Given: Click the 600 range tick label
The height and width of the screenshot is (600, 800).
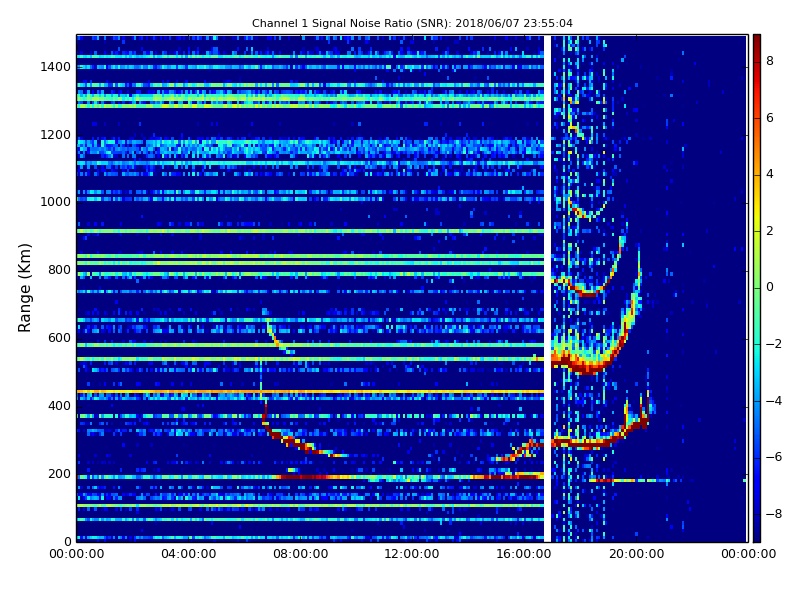Looking at the screenshot, I should (59, 338).
